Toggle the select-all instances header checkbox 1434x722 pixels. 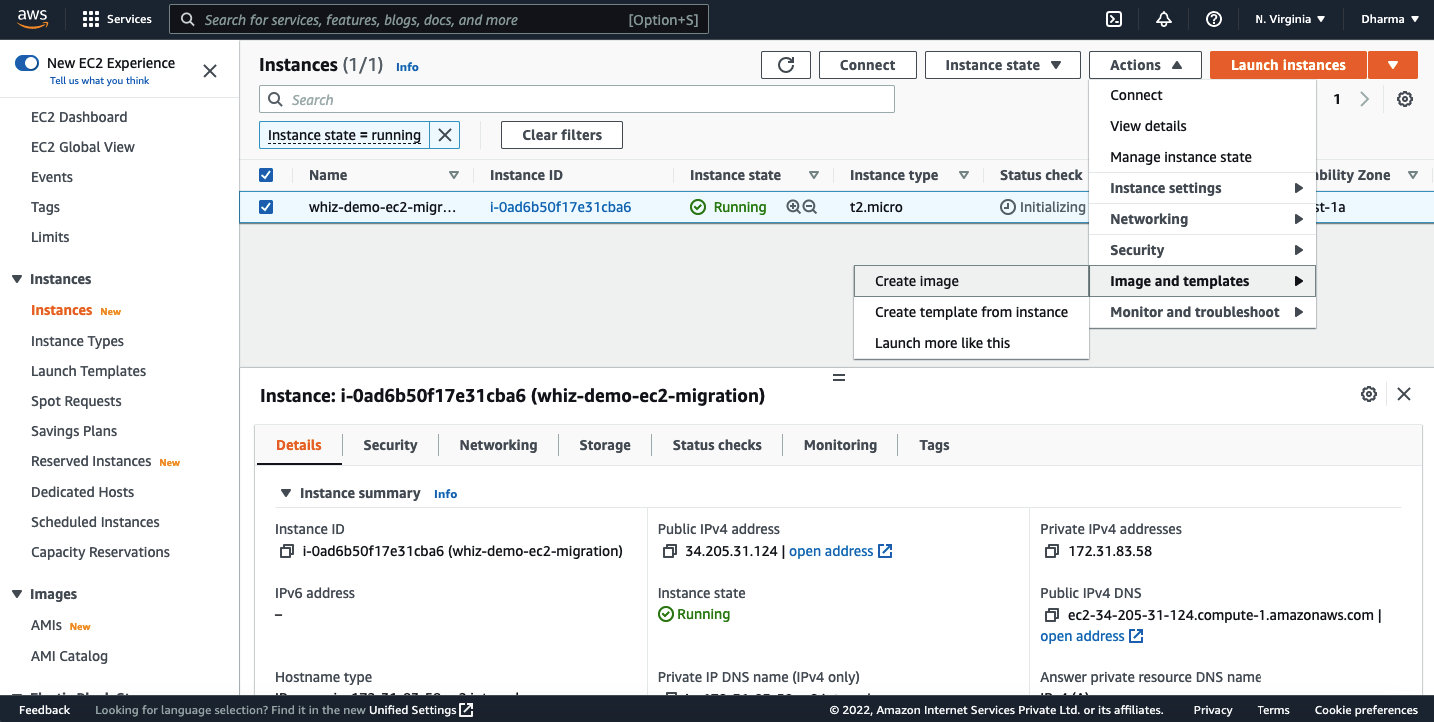click(x=266, y=175)
